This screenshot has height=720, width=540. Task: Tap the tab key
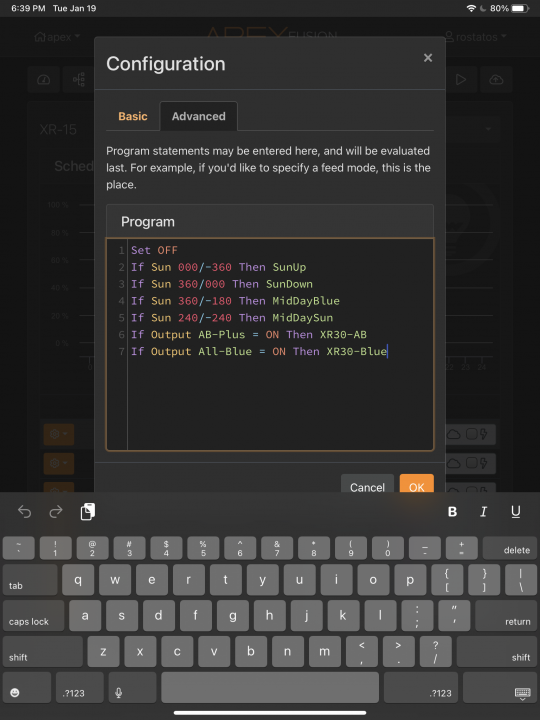coord(30,580)
